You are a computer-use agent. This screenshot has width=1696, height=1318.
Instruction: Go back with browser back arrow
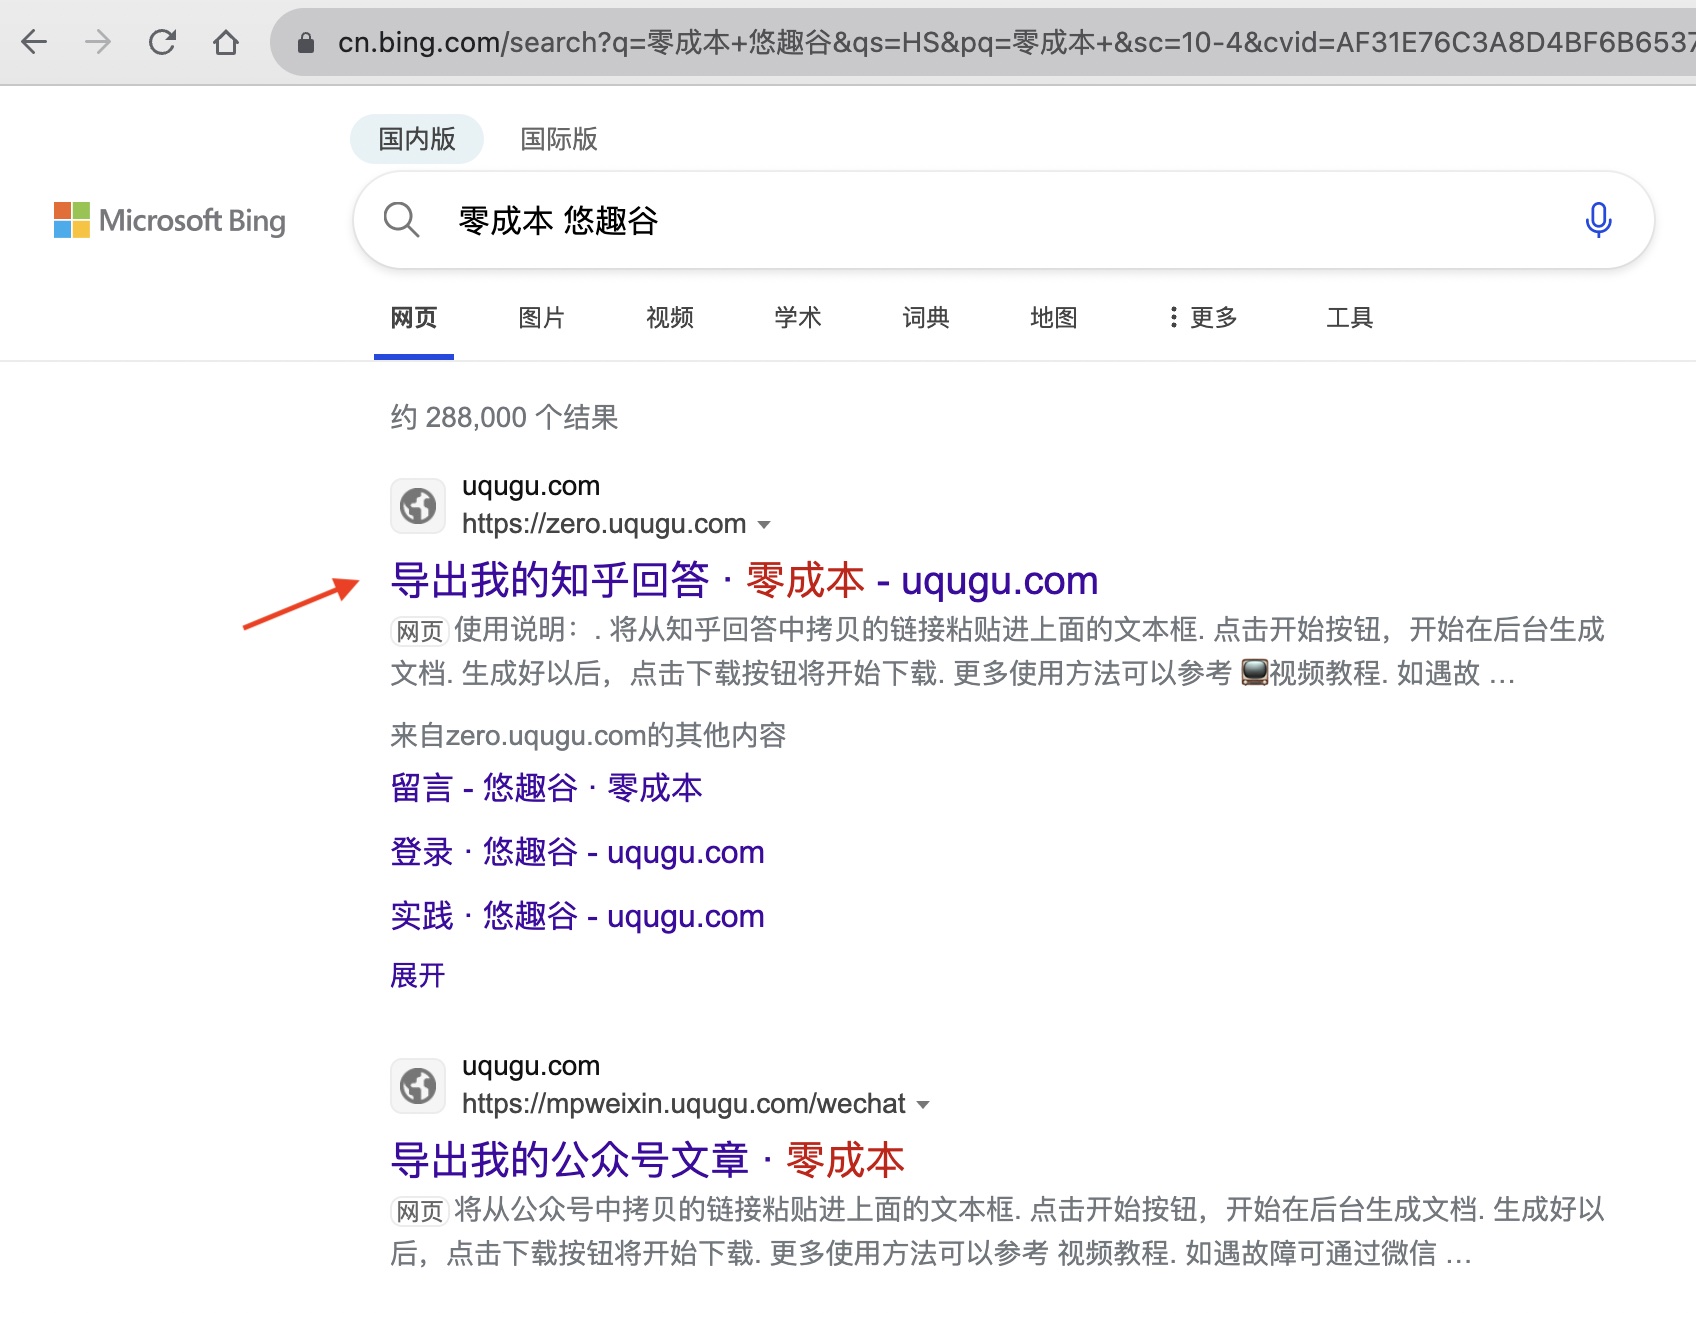34,42
